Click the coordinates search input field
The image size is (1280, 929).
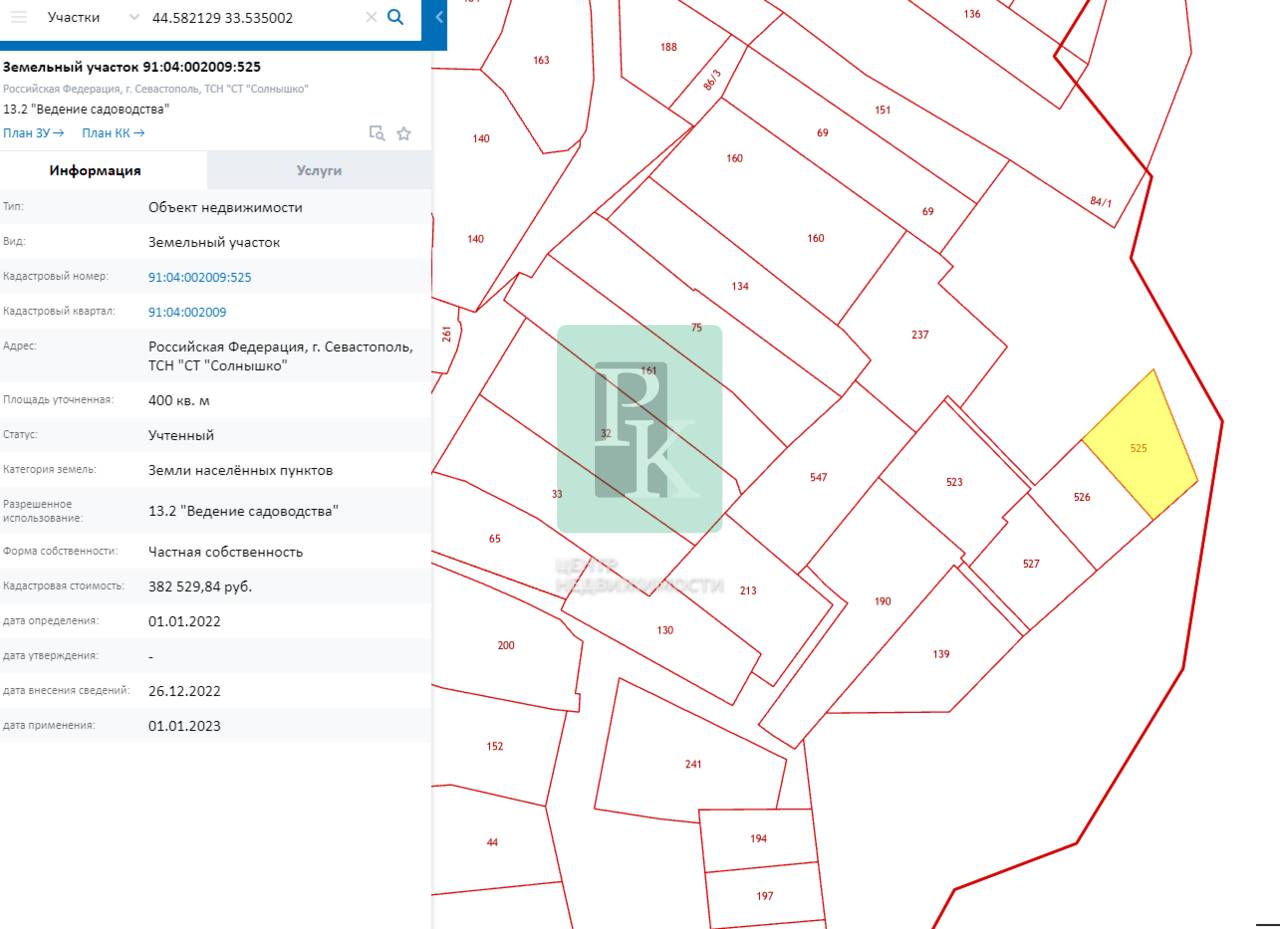[x=255, y=17]
